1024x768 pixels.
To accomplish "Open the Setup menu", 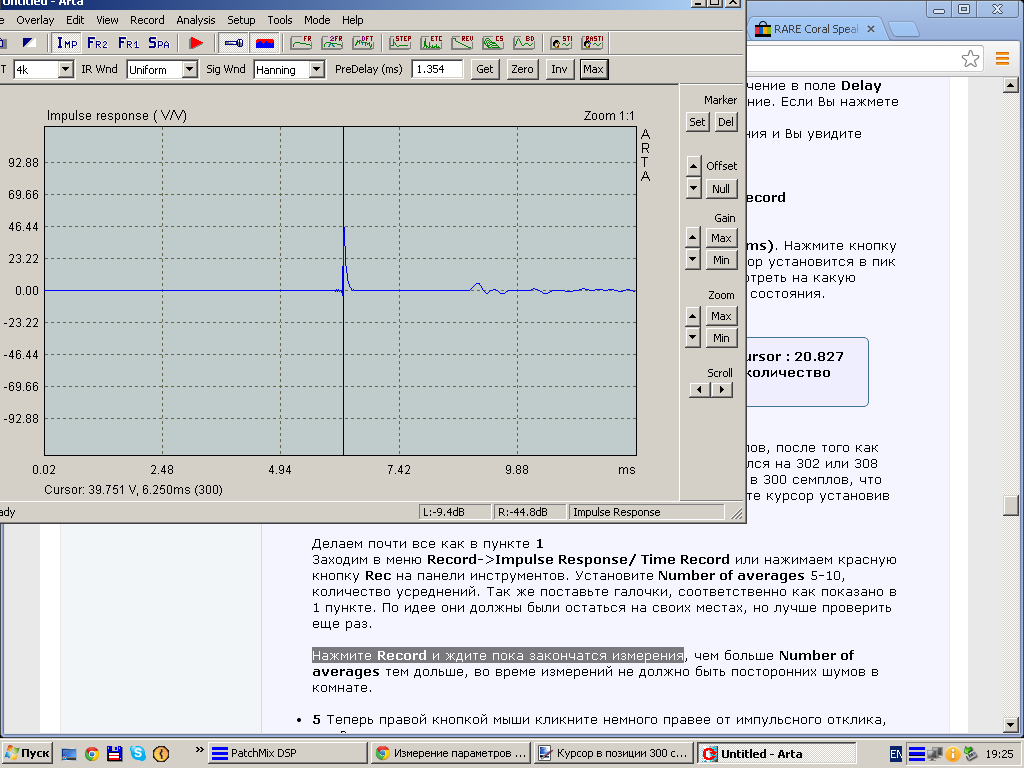I will (241, 20).
